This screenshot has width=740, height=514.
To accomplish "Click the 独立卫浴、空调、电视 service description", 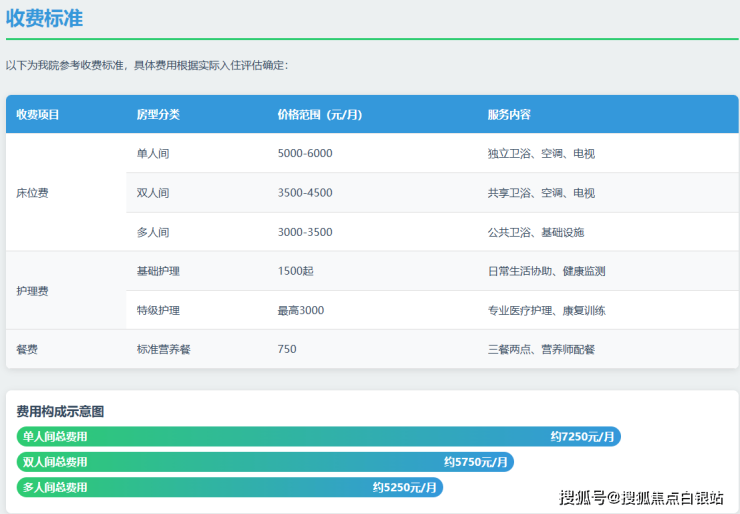I will click(541, 154).
